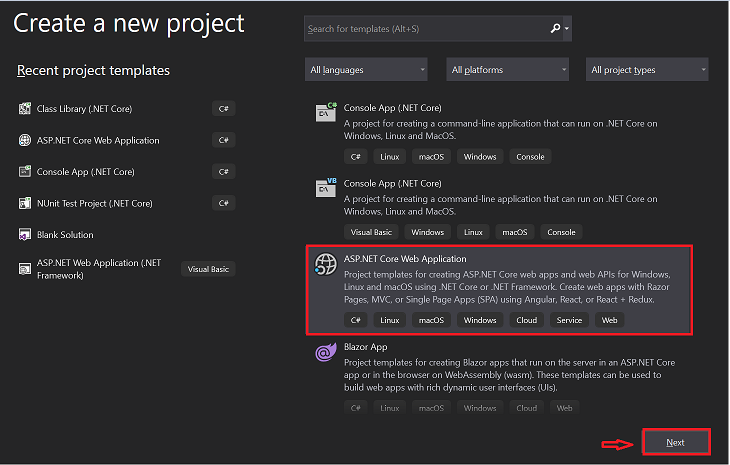The height and width of the screenshot is (465, 730).
Task: Focus the Search for templates field
Action: pyautogui.click(x=425, y=29)
